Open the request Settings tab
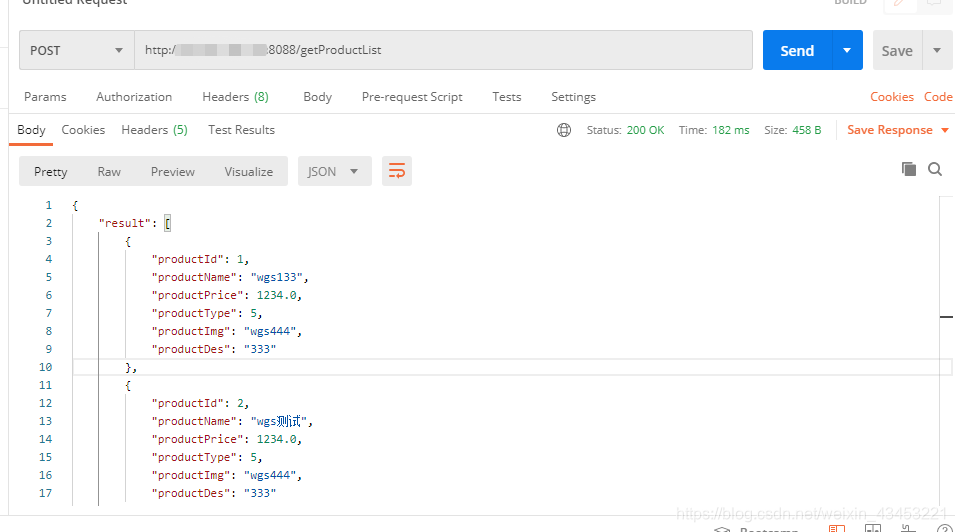This screenshot has width=955, height=532. tap(573, 97)
